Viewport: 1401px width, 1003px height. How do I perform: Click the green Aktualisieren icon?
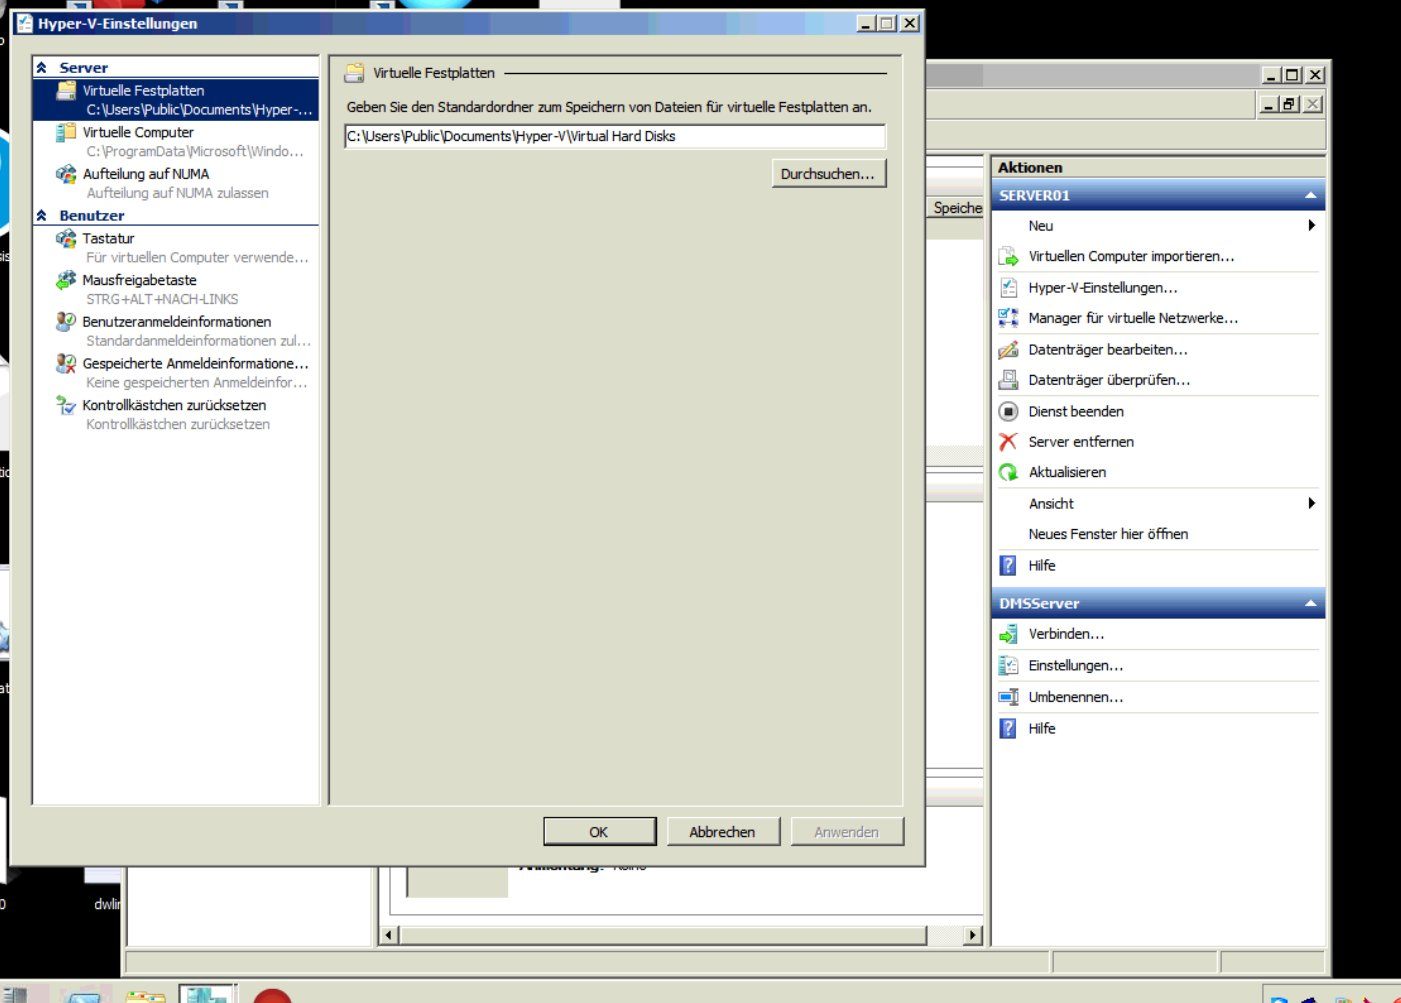tap(1008, 472)
